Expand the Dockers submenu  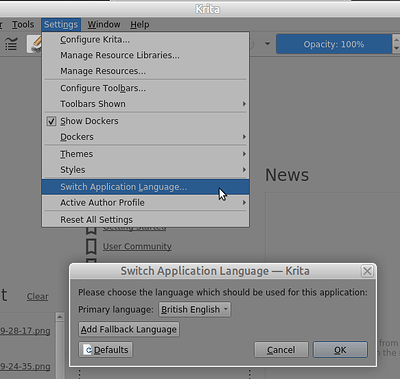(x=146, y=137)
